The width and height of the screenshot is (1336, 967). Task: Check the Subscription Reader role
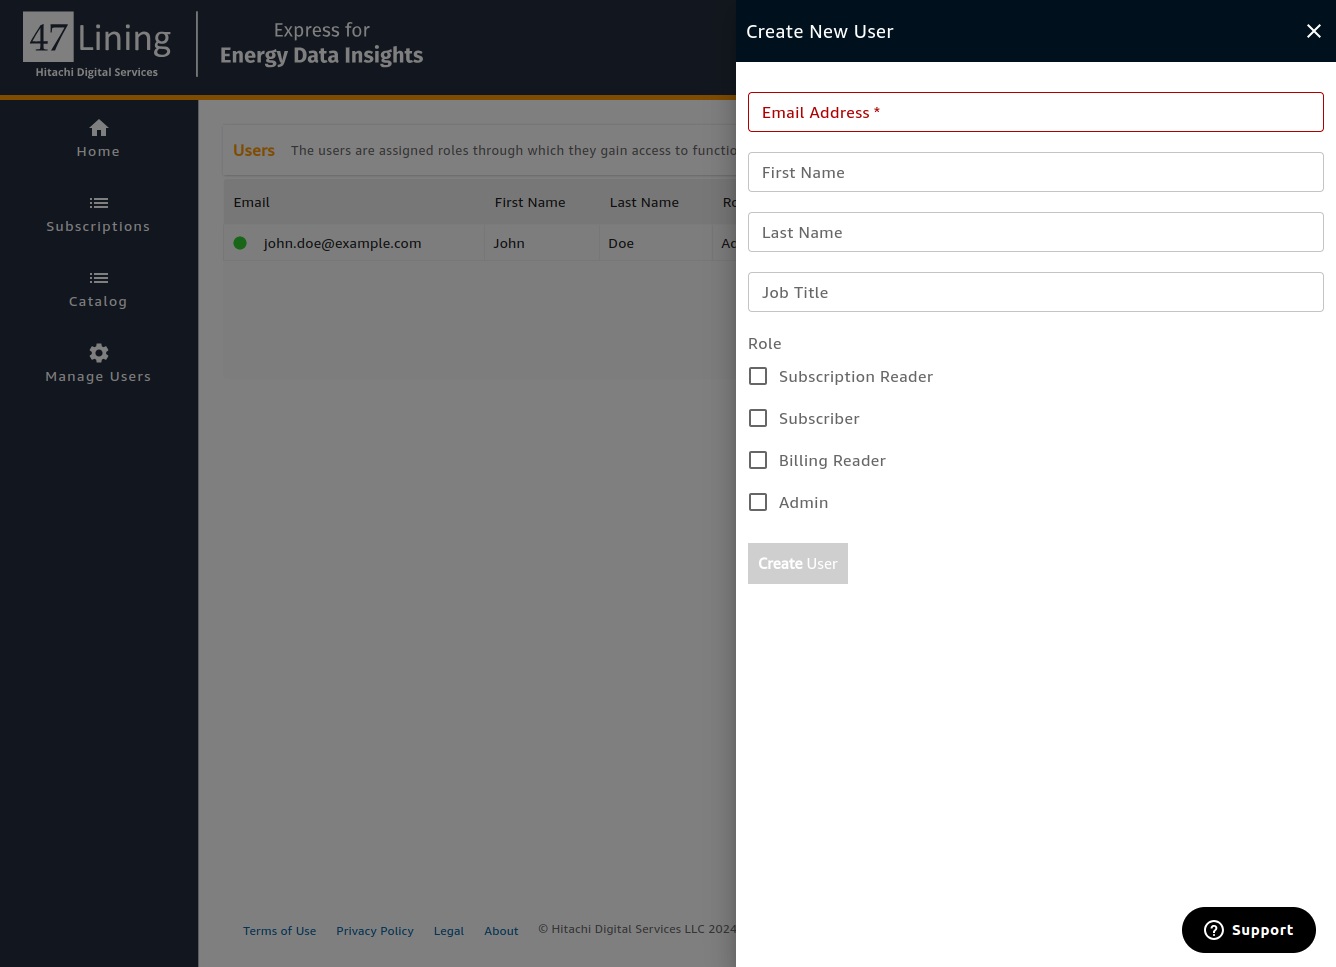(758, 376)
